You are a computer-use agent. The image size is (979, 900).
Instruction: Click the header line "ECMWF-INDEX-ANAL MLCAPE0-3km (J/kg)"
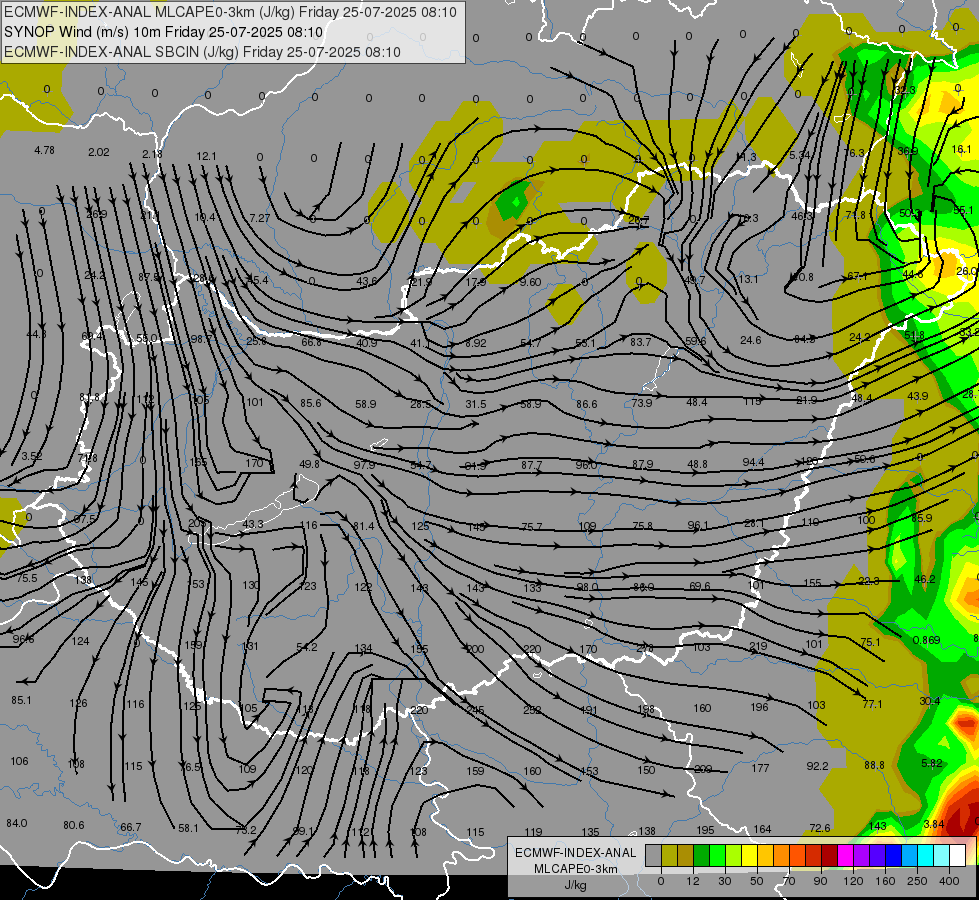149,12
